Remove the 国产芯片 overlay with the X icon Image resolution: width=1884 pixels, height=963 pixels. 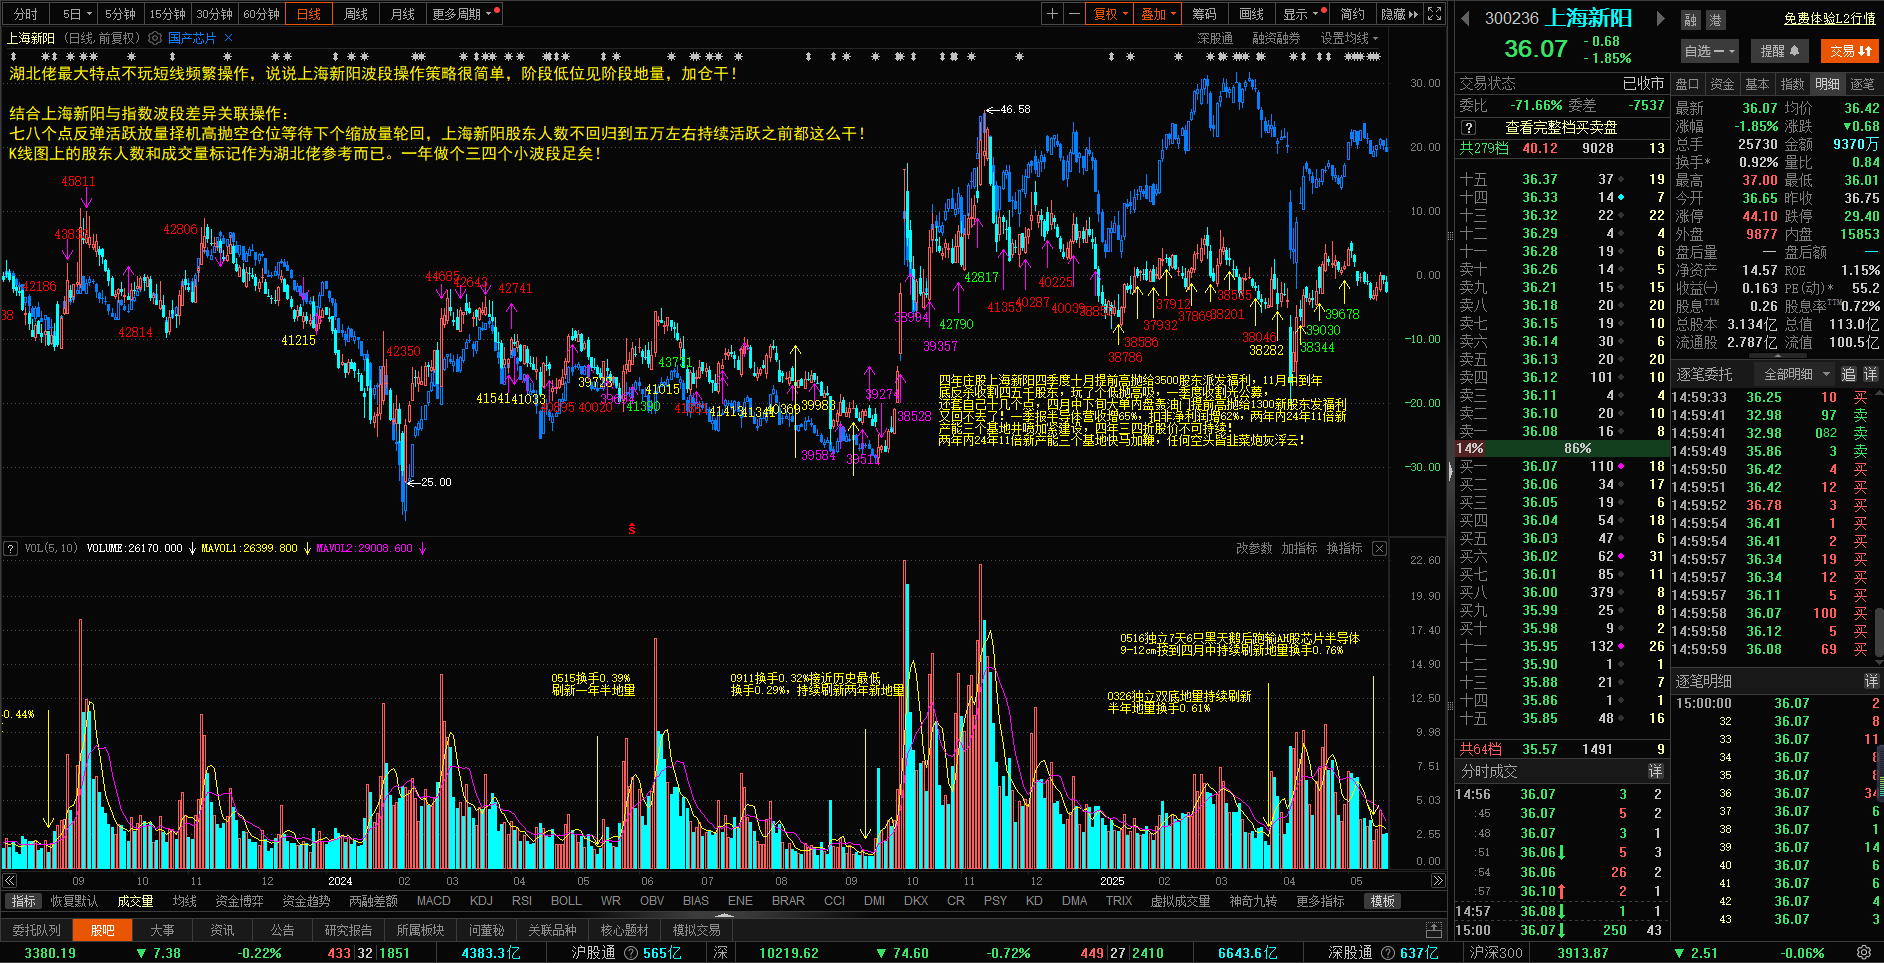pyautogui.click(x=228, y=38)
